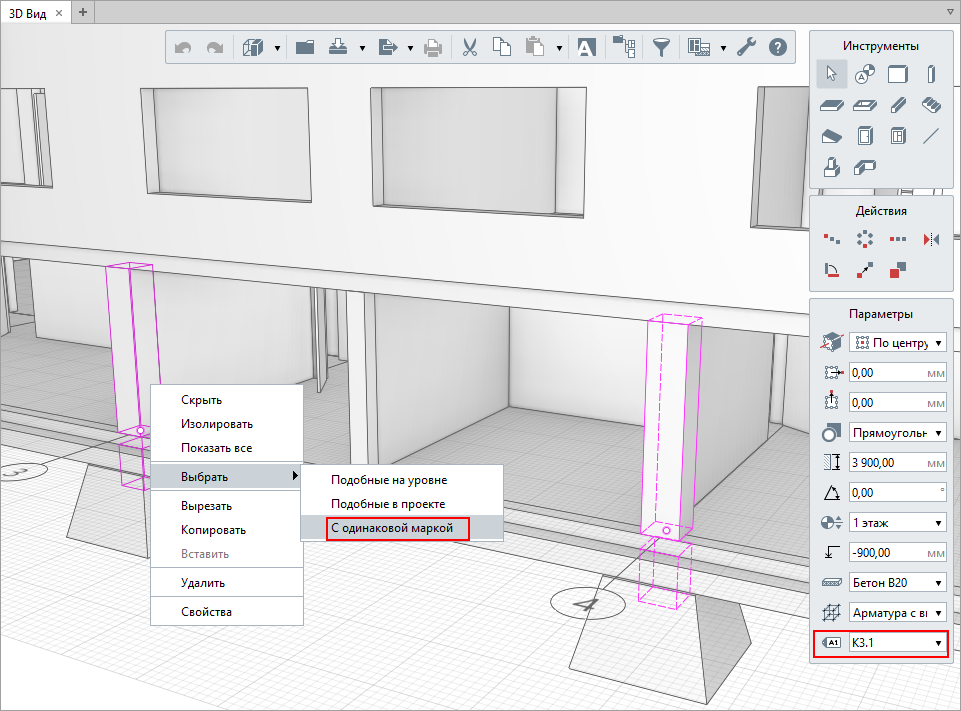Select the arrow pointer tool

[x=831, y=73]
